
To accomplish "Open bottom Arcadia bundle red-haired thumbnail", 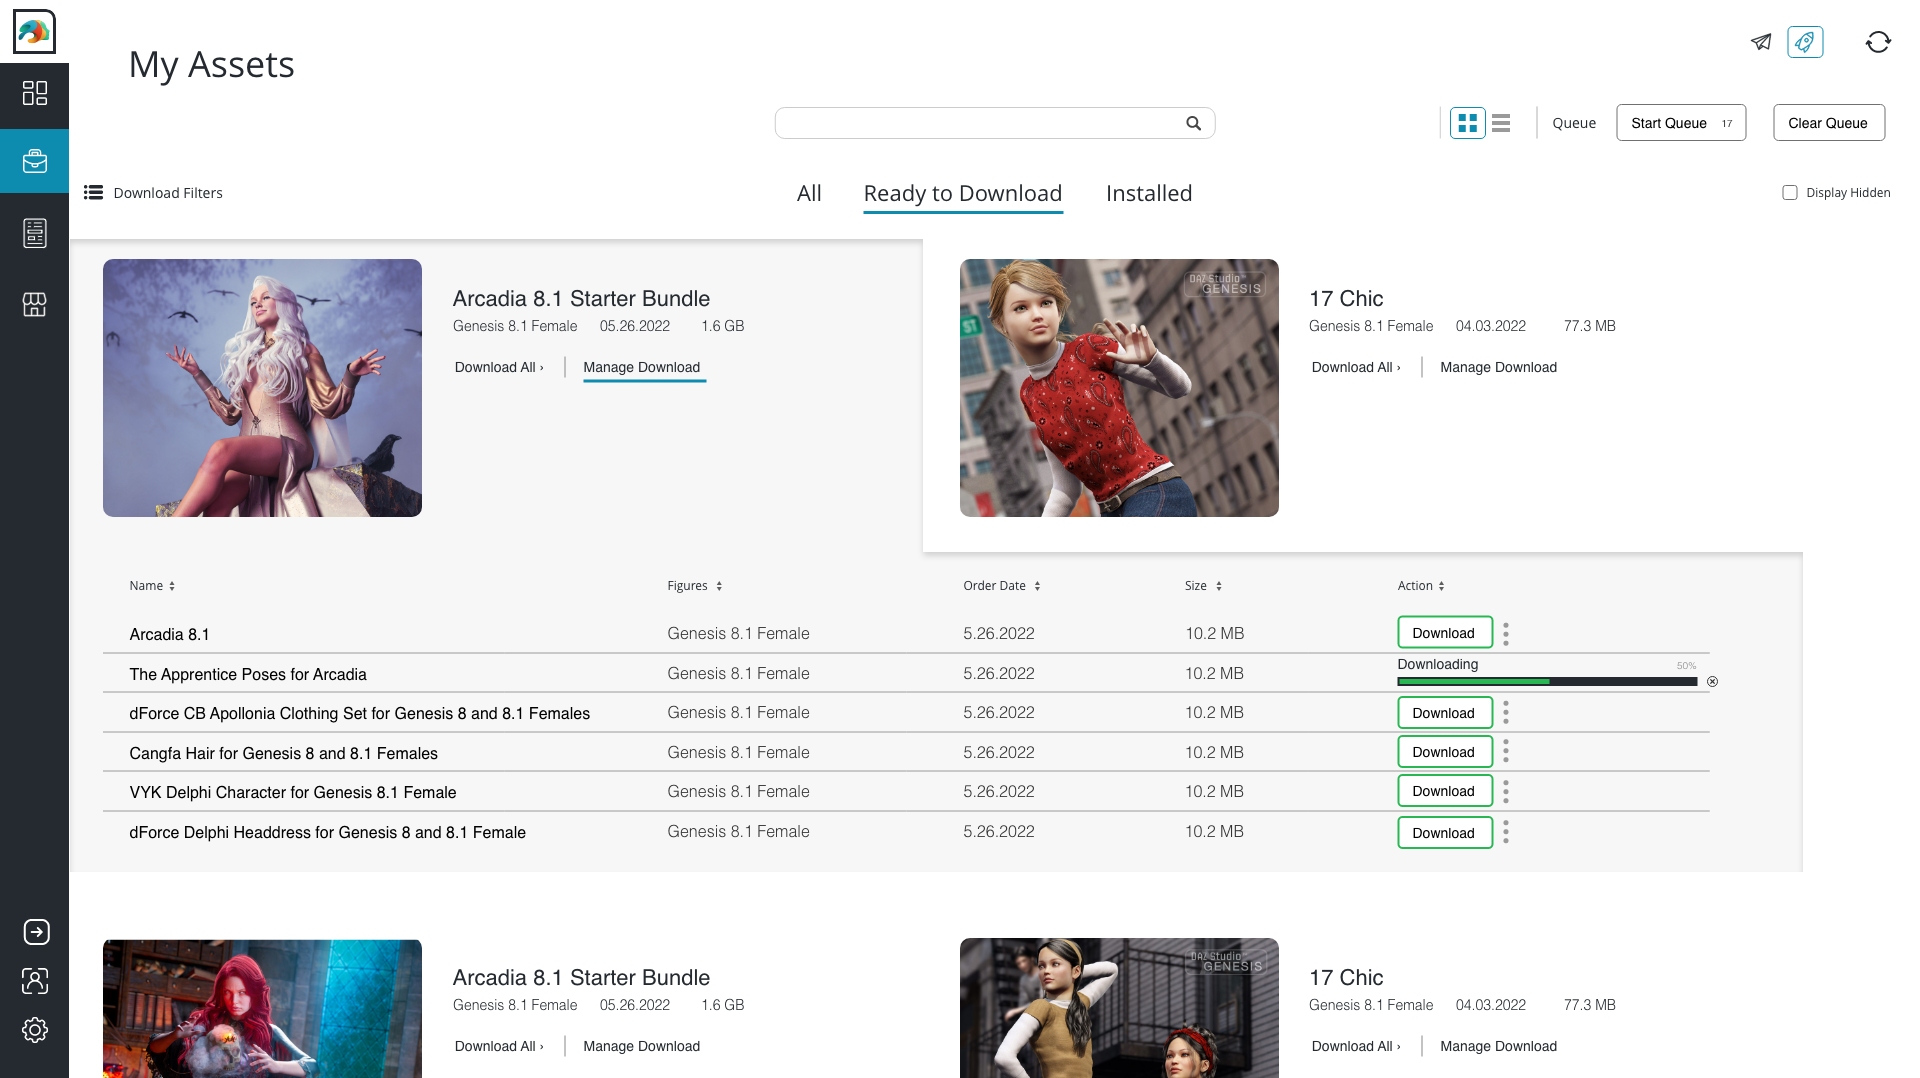I will (x=262, y=1008).
